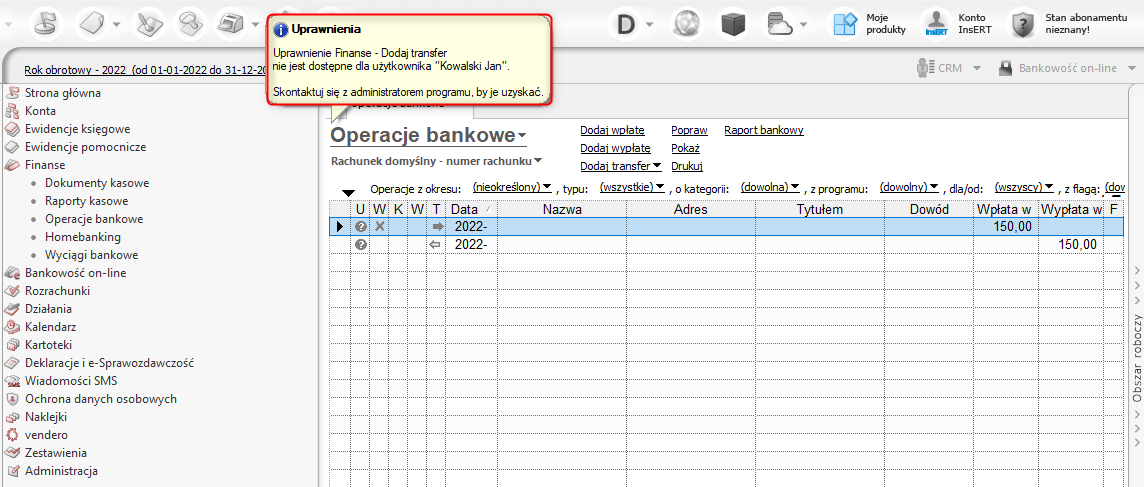The height and width of the screenshot is (487, 1144).
Task: Click the Nazwa column header
Action: tap(562, 210)
